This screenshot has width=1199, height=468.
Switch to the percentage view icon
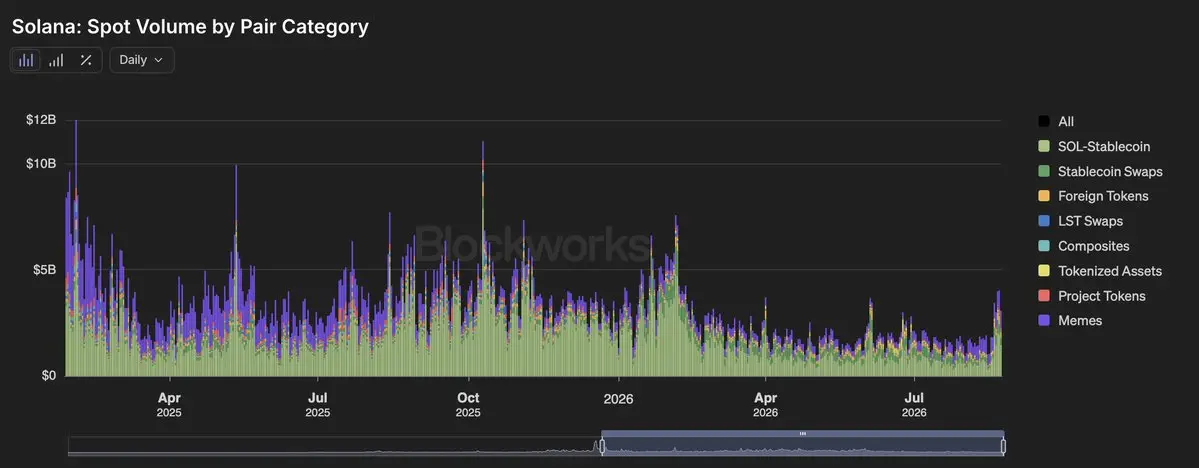tap(86, 60)
